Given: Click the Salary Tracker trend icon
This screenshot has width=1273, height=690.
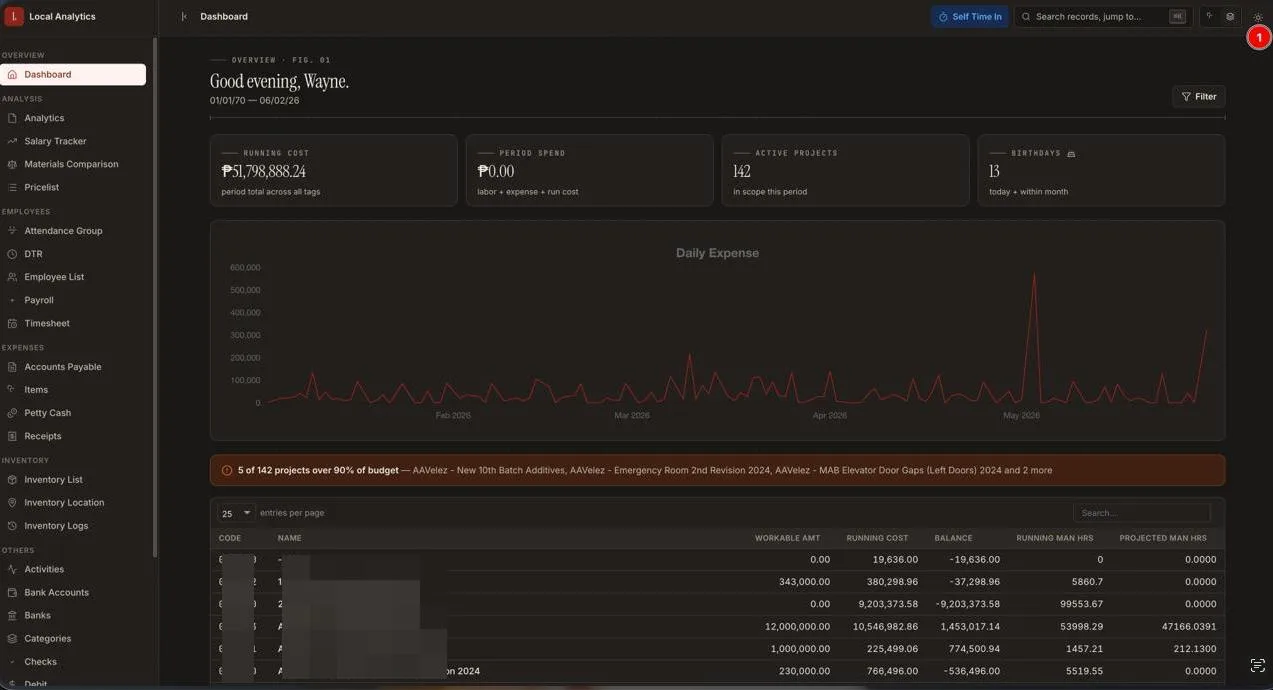Looking at the screenshot, I should 12,141.
